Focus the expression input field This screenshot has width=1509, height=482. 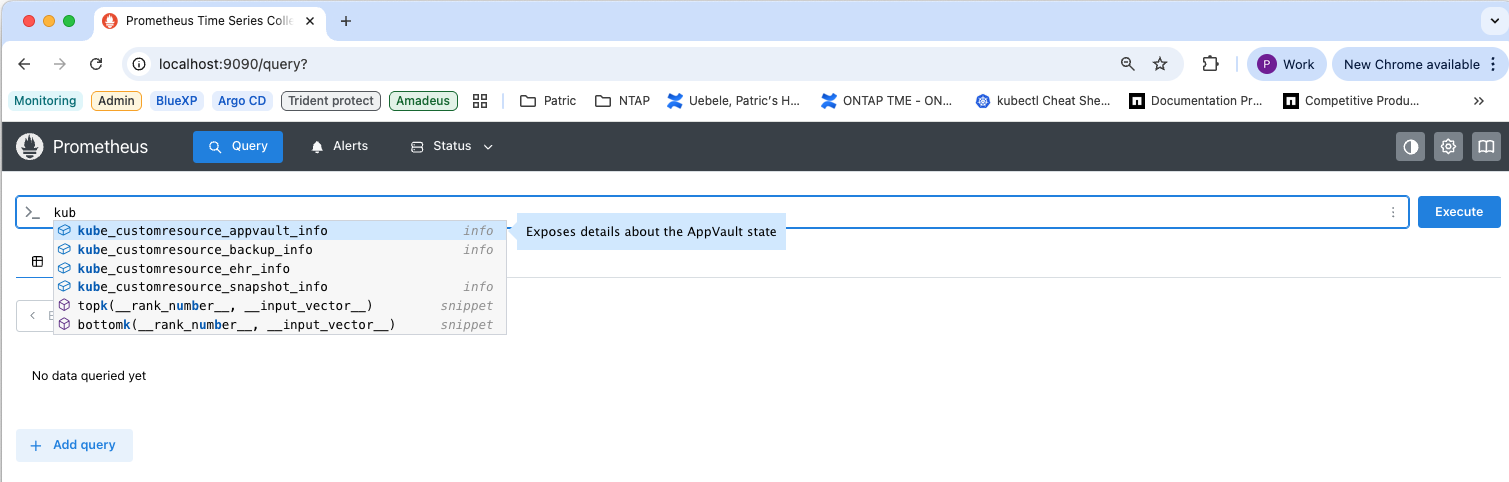[712, 212]
